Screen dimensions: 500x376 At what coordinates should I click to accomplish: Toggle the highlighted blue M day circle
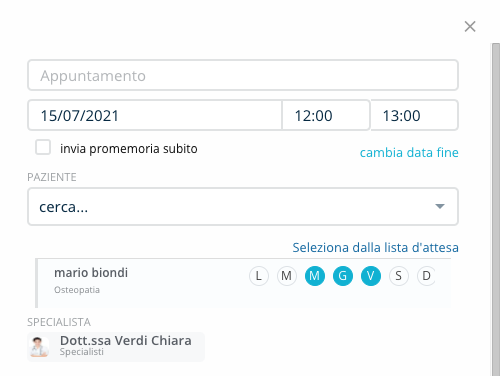(315, 276)
